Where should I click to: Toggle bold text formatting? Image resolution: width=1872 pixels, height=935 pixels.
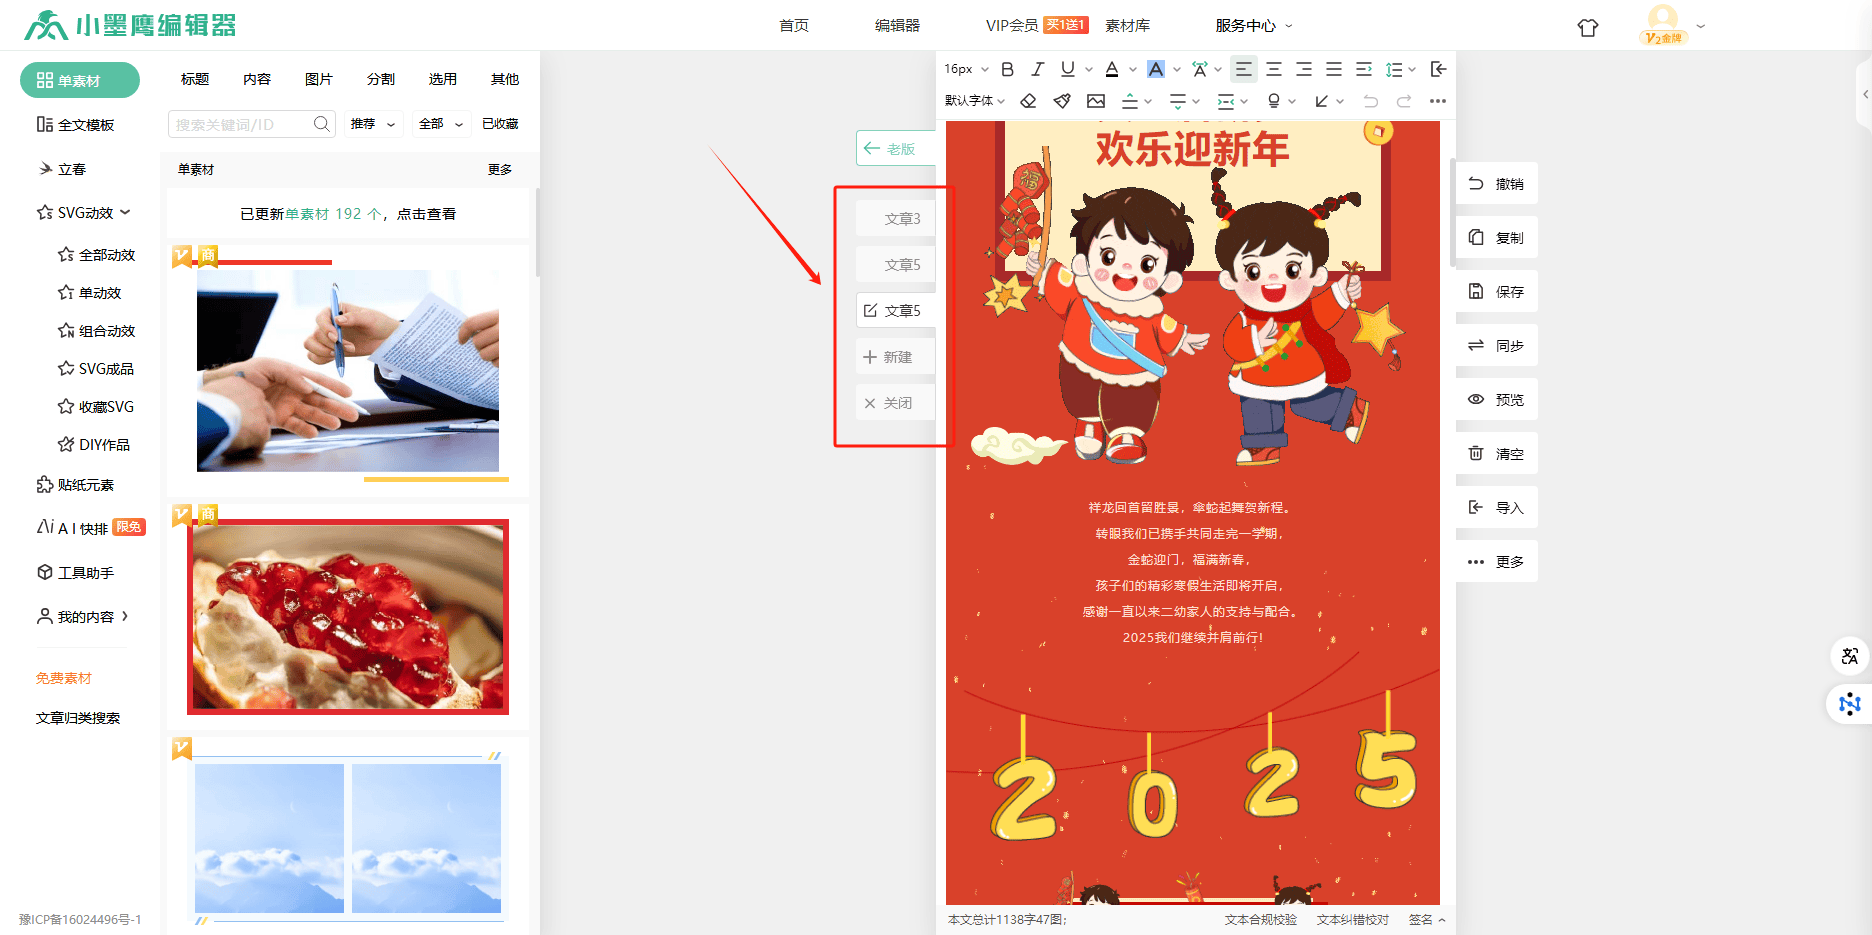click(1008, 69)
